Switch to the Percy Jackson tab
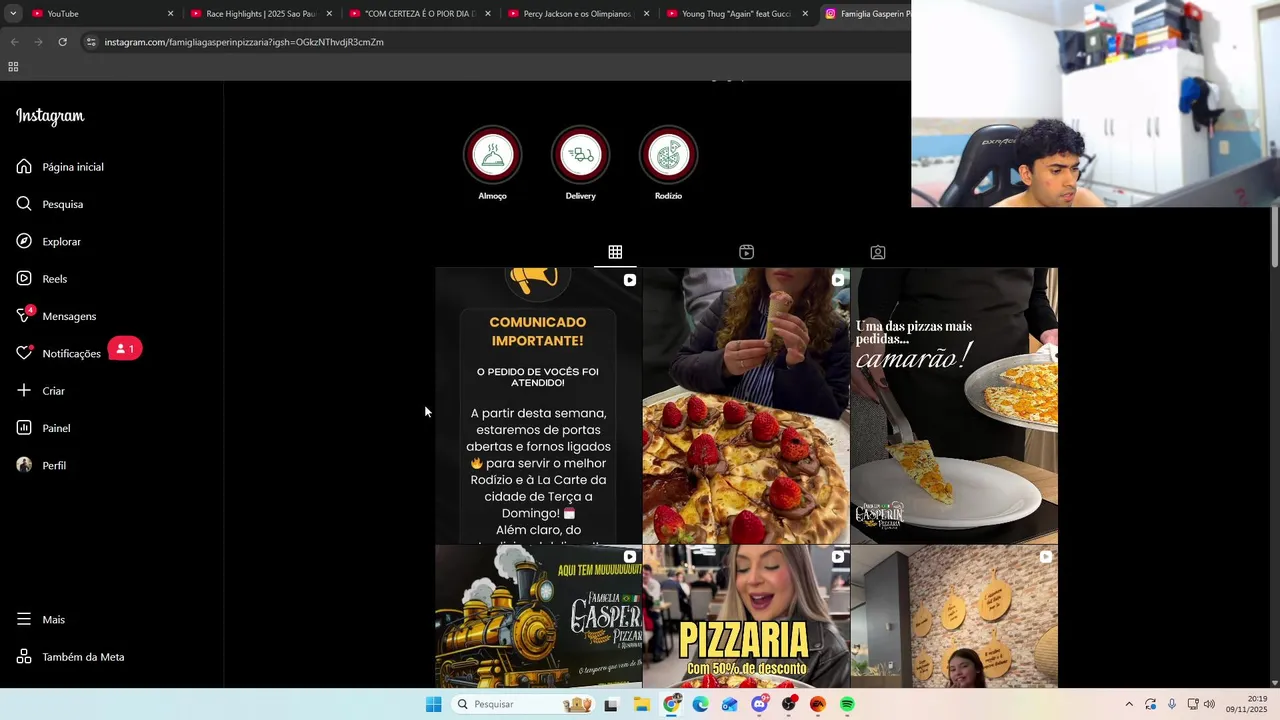The image size is (1280, 720). (x=577, y=14)
